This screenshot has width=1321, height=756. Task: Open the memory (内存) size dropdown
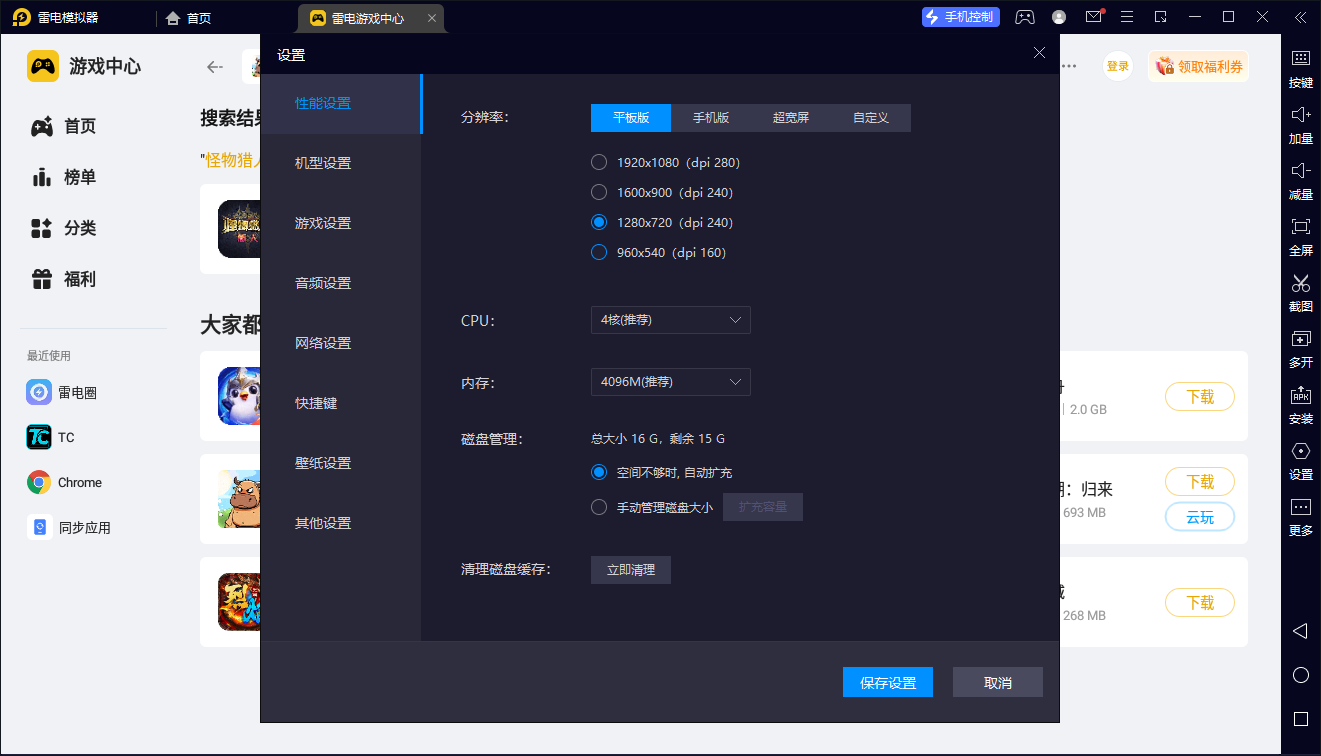(670, 382)
